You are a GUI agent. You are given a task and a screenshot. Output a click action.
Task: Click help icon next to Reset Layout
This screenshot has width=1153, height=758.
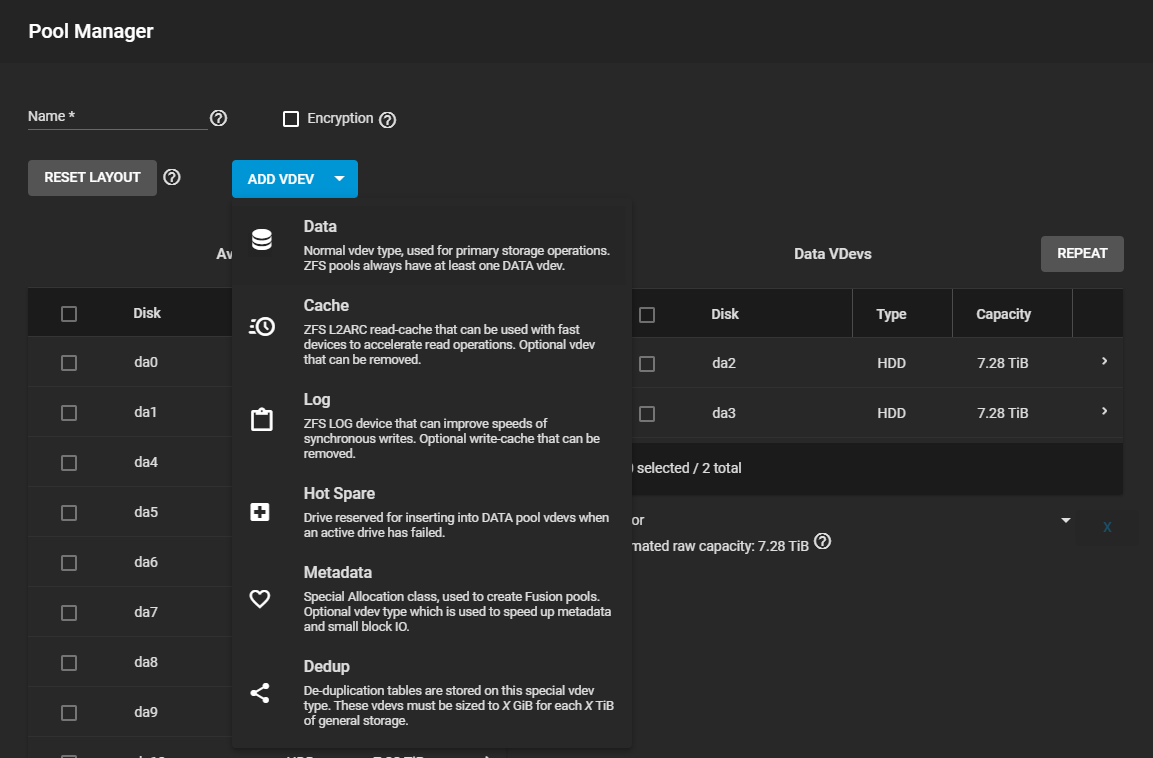coord(172,177)
